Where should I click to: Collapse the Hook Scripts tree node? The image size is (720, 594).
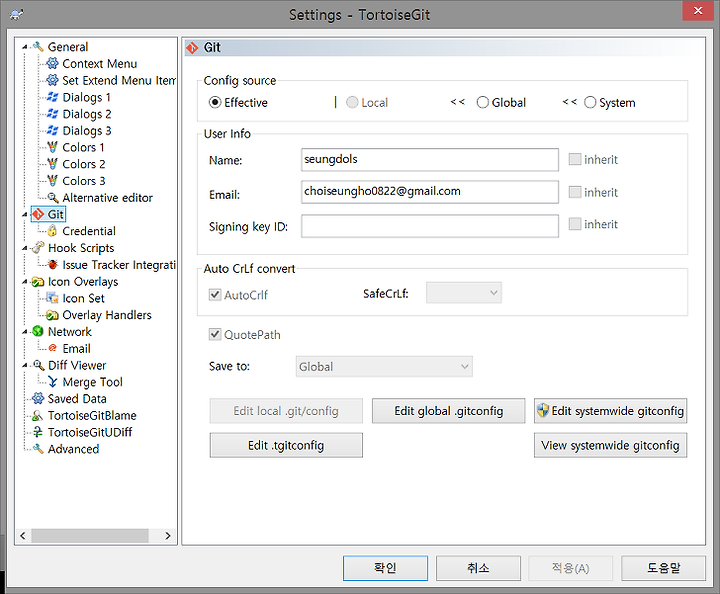(x=25, y=248)
